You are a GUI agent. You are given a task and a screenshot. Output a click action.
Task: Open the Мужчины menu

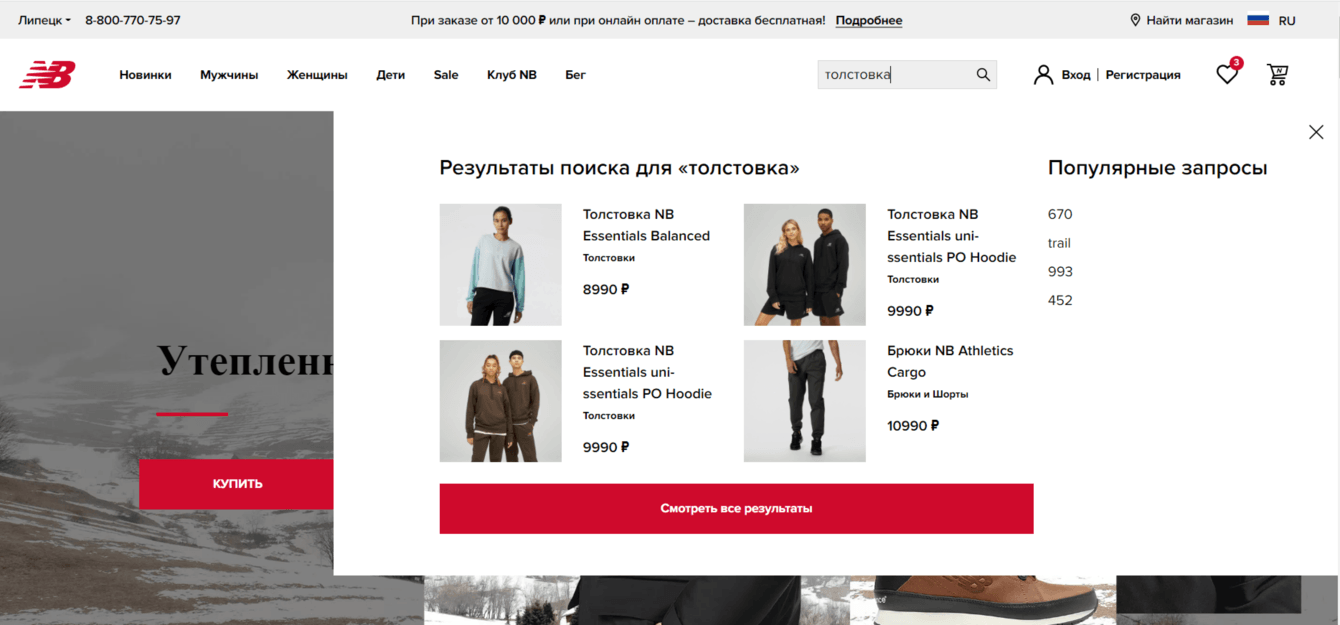tap(229, 75)
